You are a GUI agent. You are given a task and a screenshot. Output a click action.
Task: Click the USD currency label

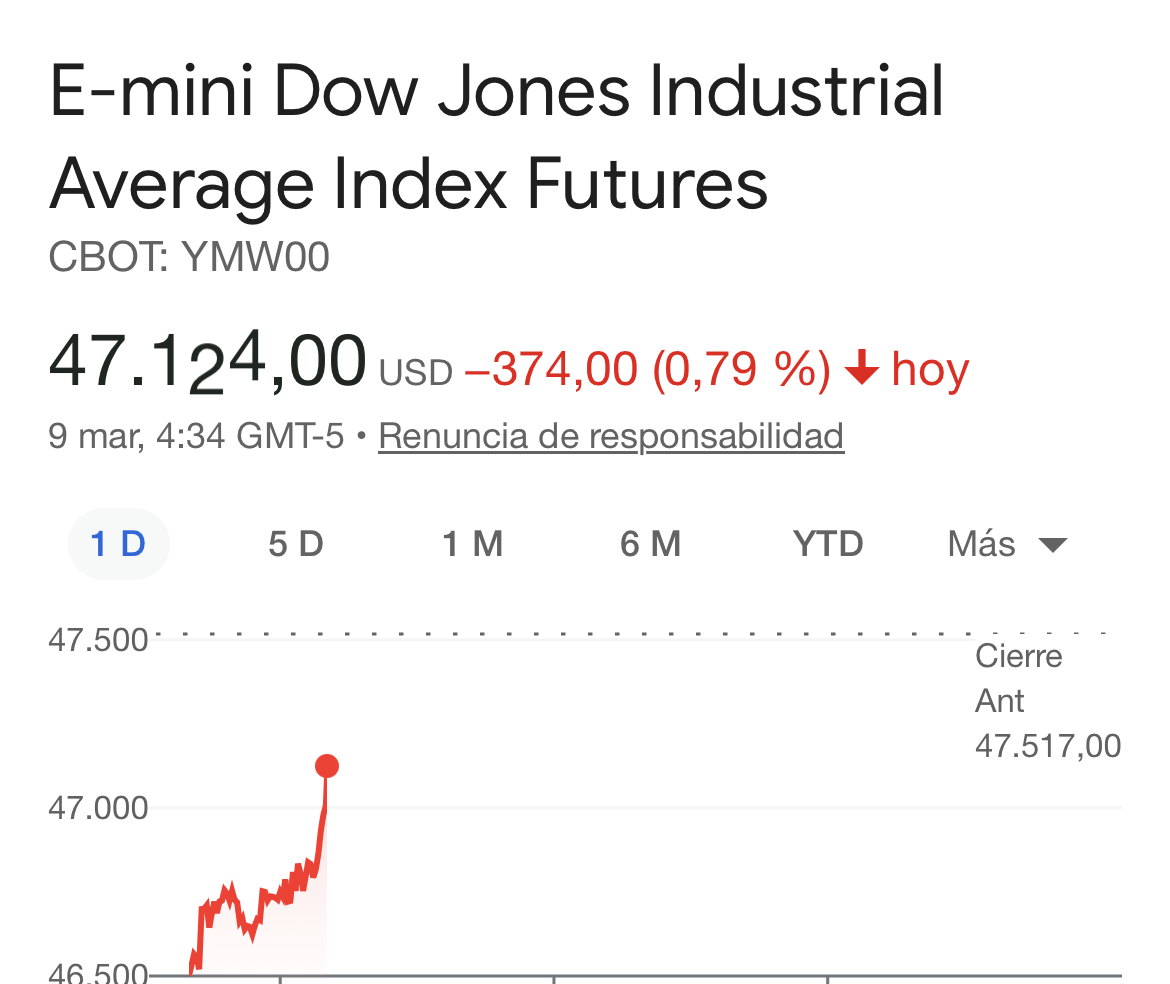pyautogui.click(x=416, y=373)
